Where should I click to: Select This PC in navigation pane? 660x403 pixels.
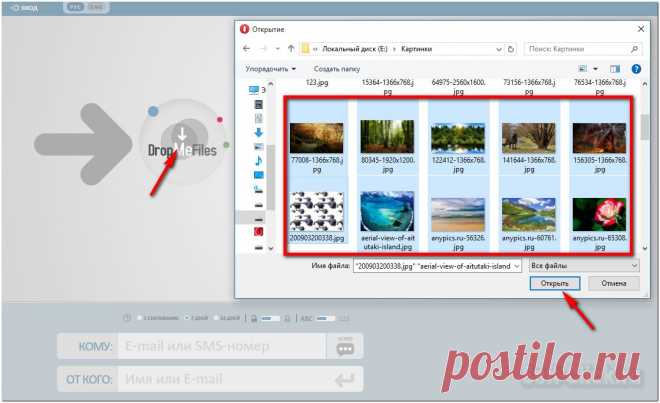pos(257,90)
